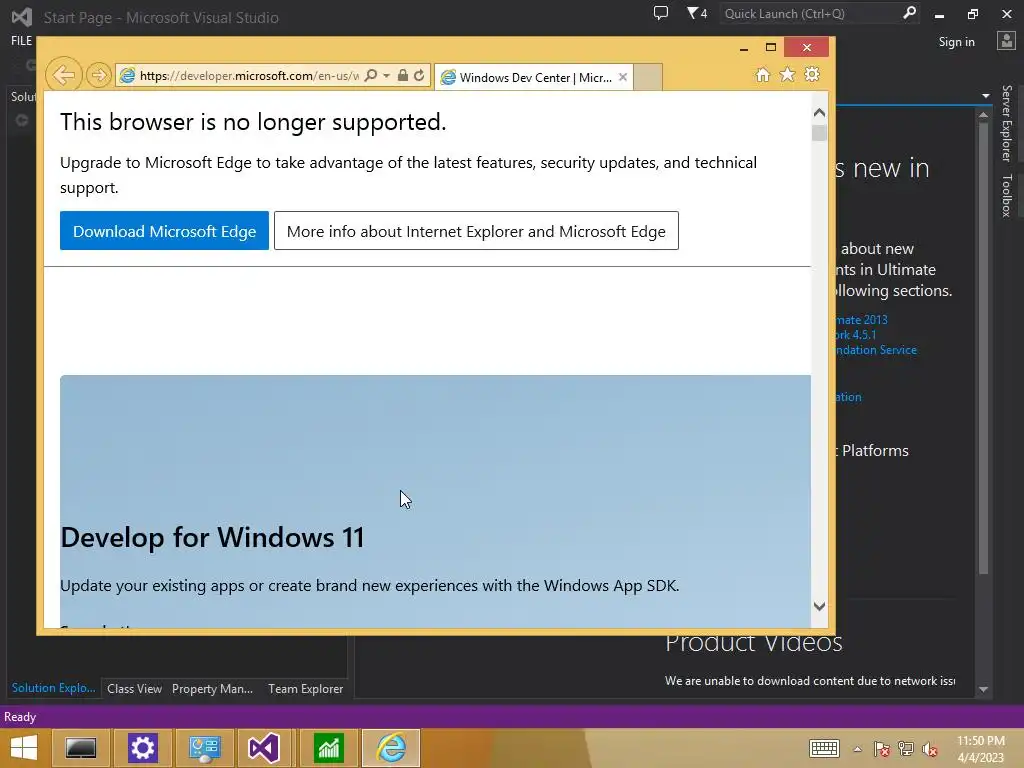Open Start Page tab dropdown arrow
Screen dimensions: 1024x768
pyautogui.click(x=985, y=96)
